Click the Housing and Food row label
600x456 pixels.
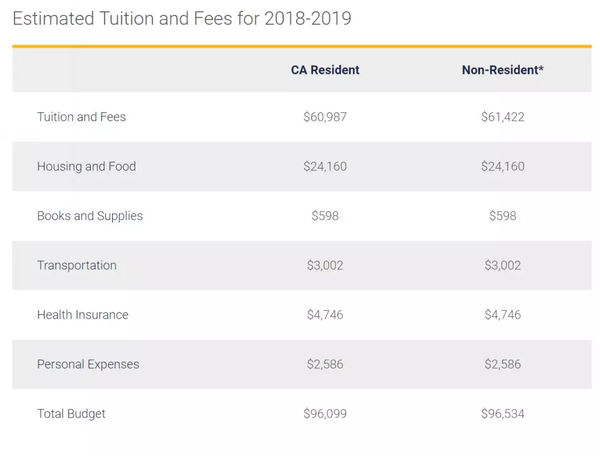(86, 166)
